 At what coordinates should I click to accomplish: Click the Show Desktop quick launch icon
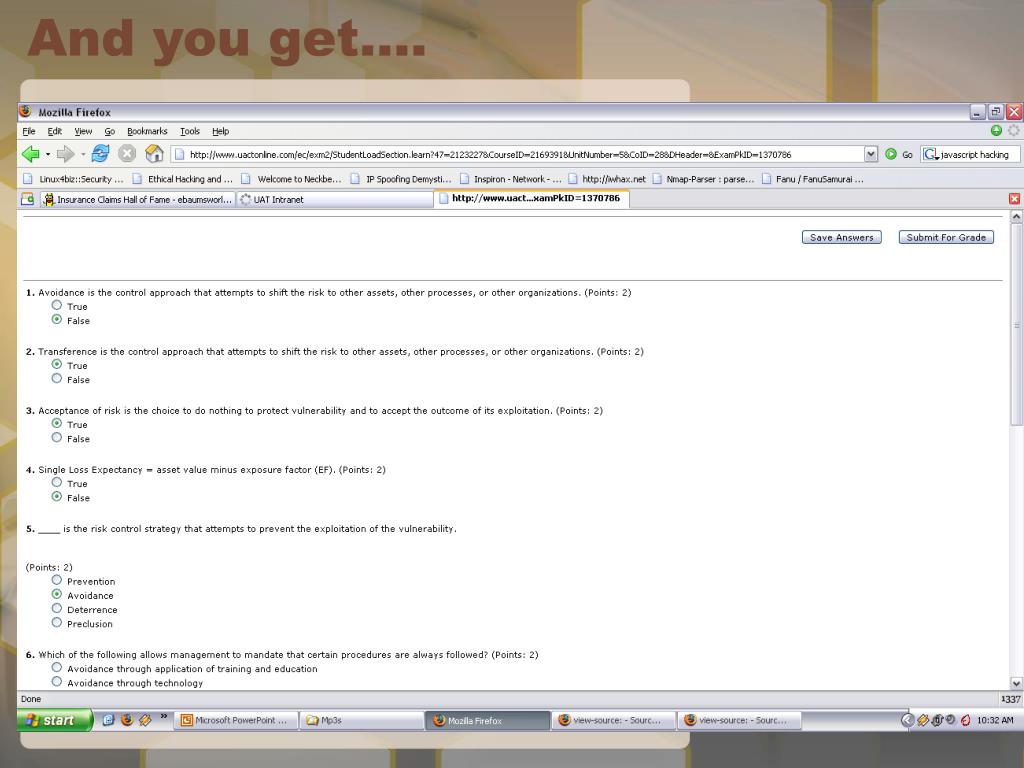(x=108, y=720)
